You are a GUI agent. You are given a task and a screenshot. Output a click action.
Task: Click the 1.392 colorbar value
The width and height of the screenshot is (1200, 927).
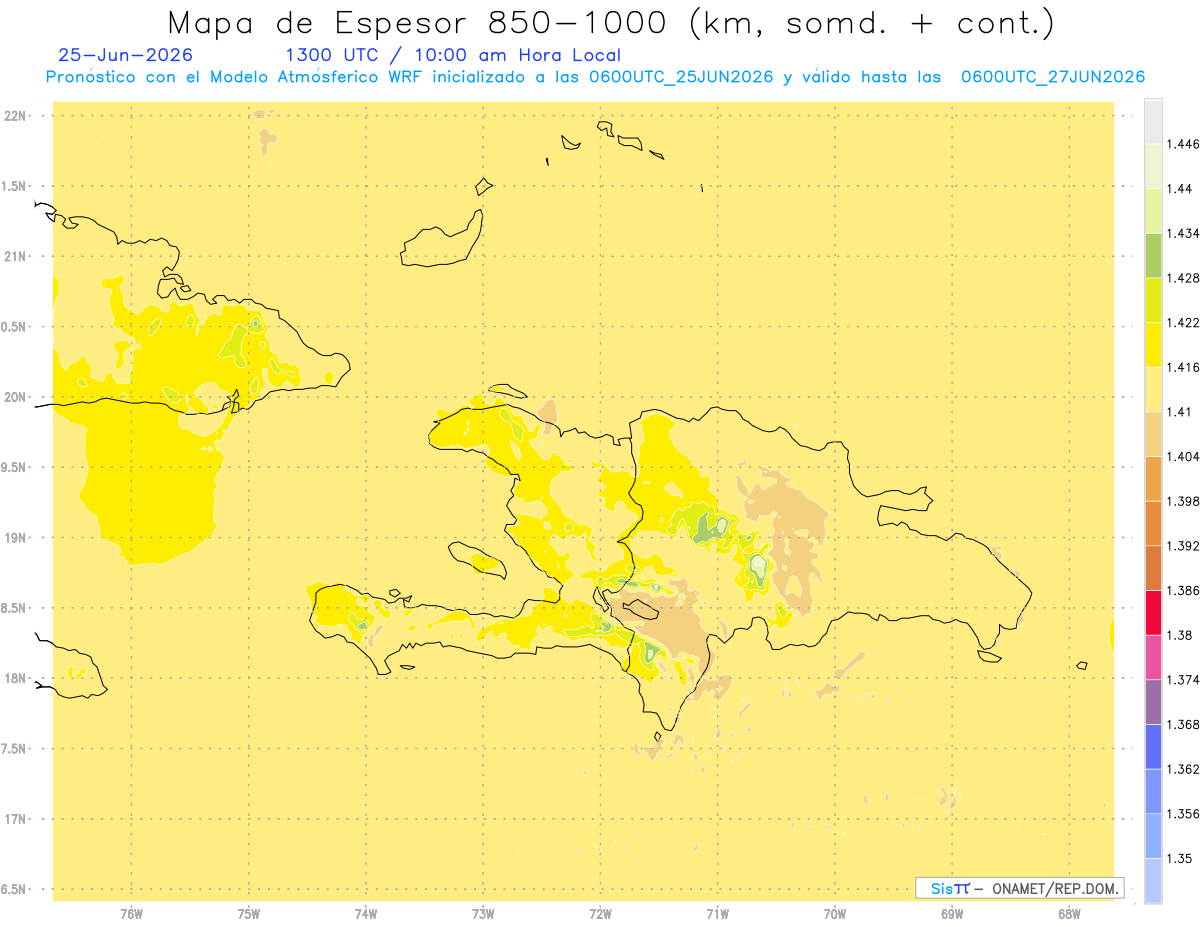point(1184,546)
